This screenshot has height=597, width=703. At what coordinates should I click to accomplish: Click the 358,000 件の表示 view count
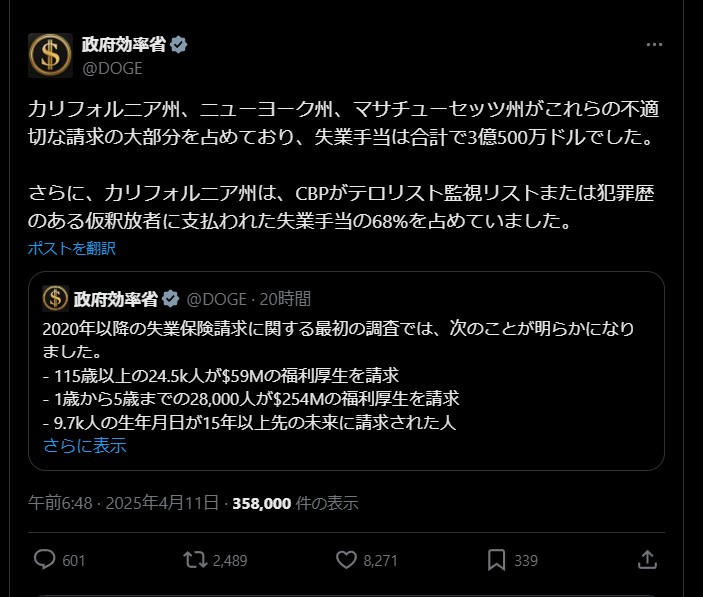295,503
